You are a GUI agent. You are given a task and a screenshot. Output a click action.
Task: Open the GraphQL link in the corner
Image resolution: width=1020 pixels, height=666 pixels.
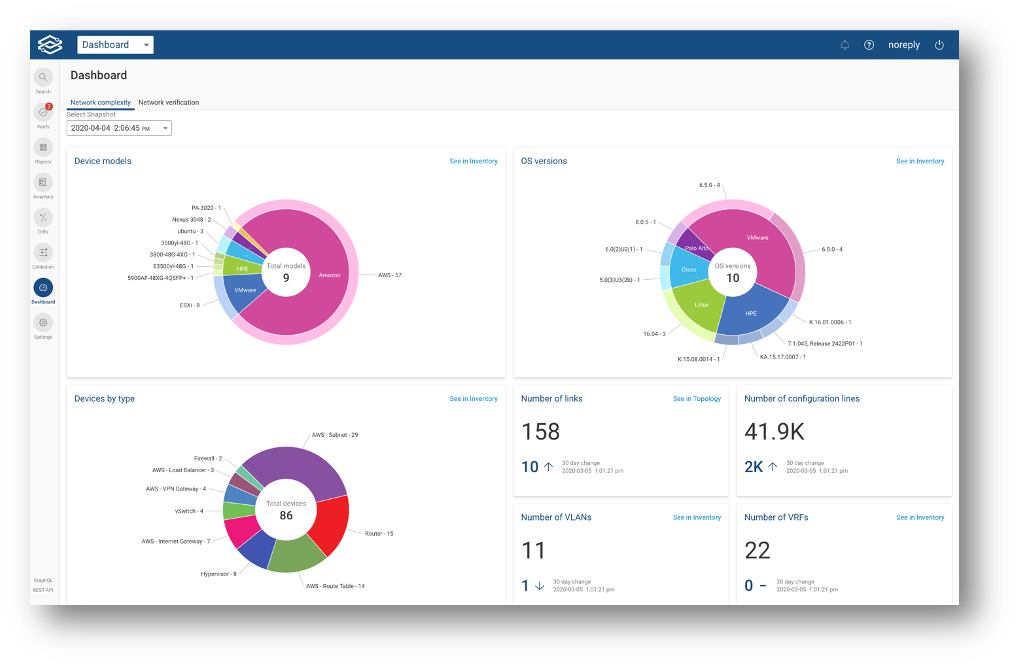43,580
